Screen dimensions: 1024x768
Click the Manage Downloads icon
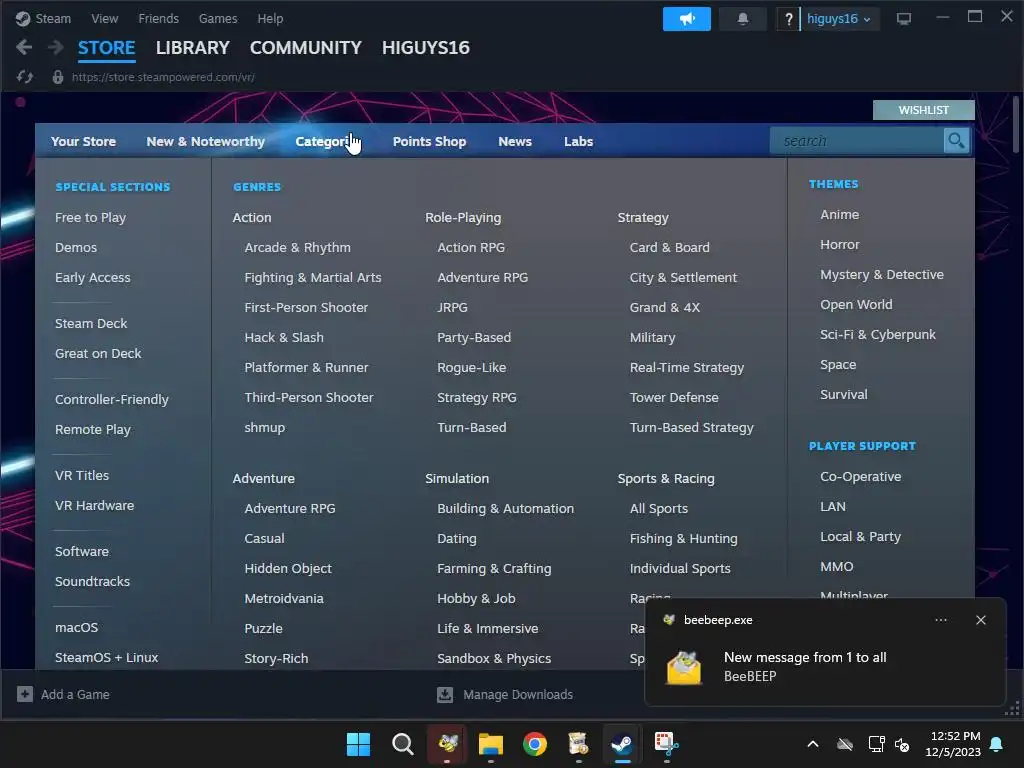coord(445,694)
